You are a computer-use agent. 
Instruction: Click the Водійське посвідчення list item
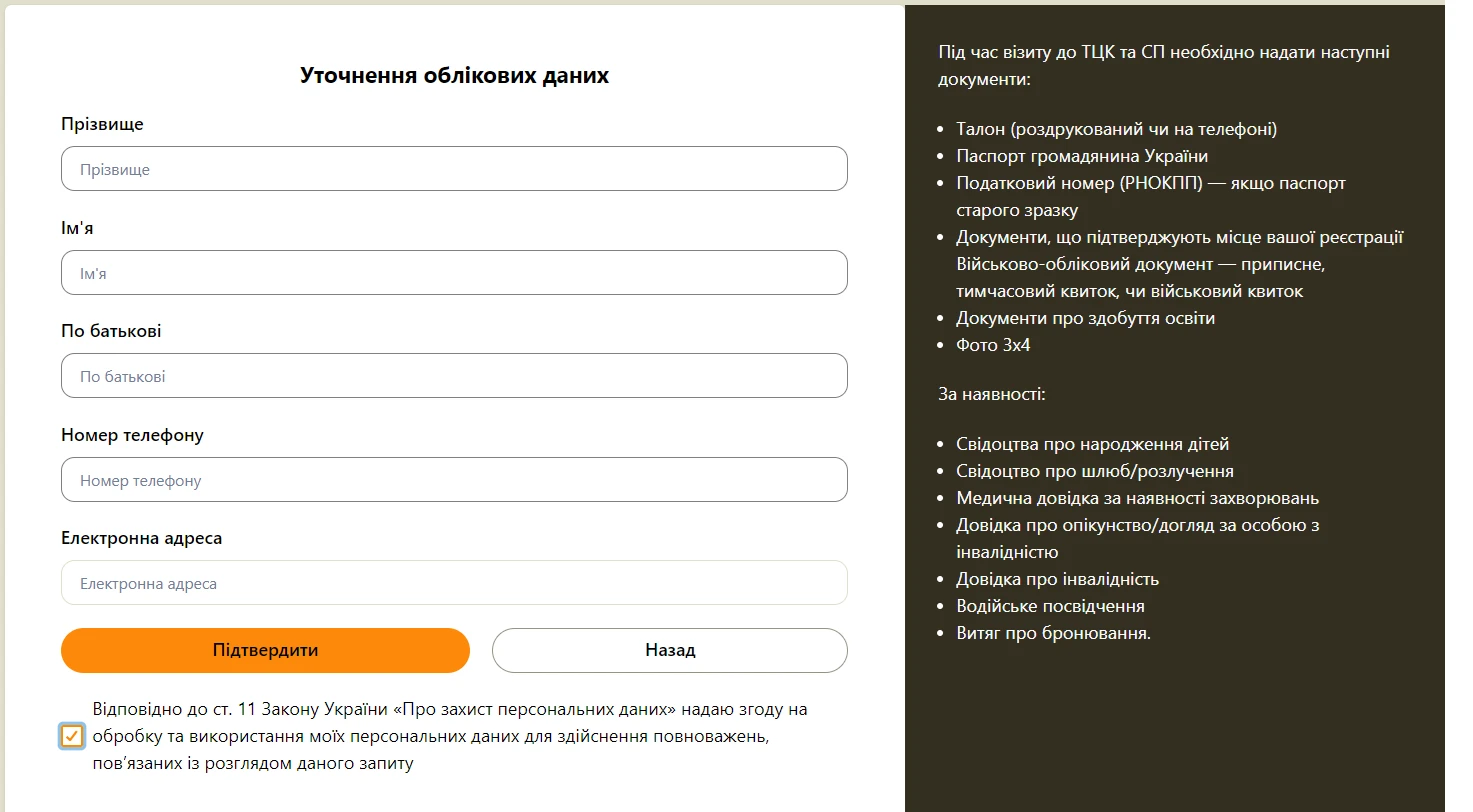1050,606
